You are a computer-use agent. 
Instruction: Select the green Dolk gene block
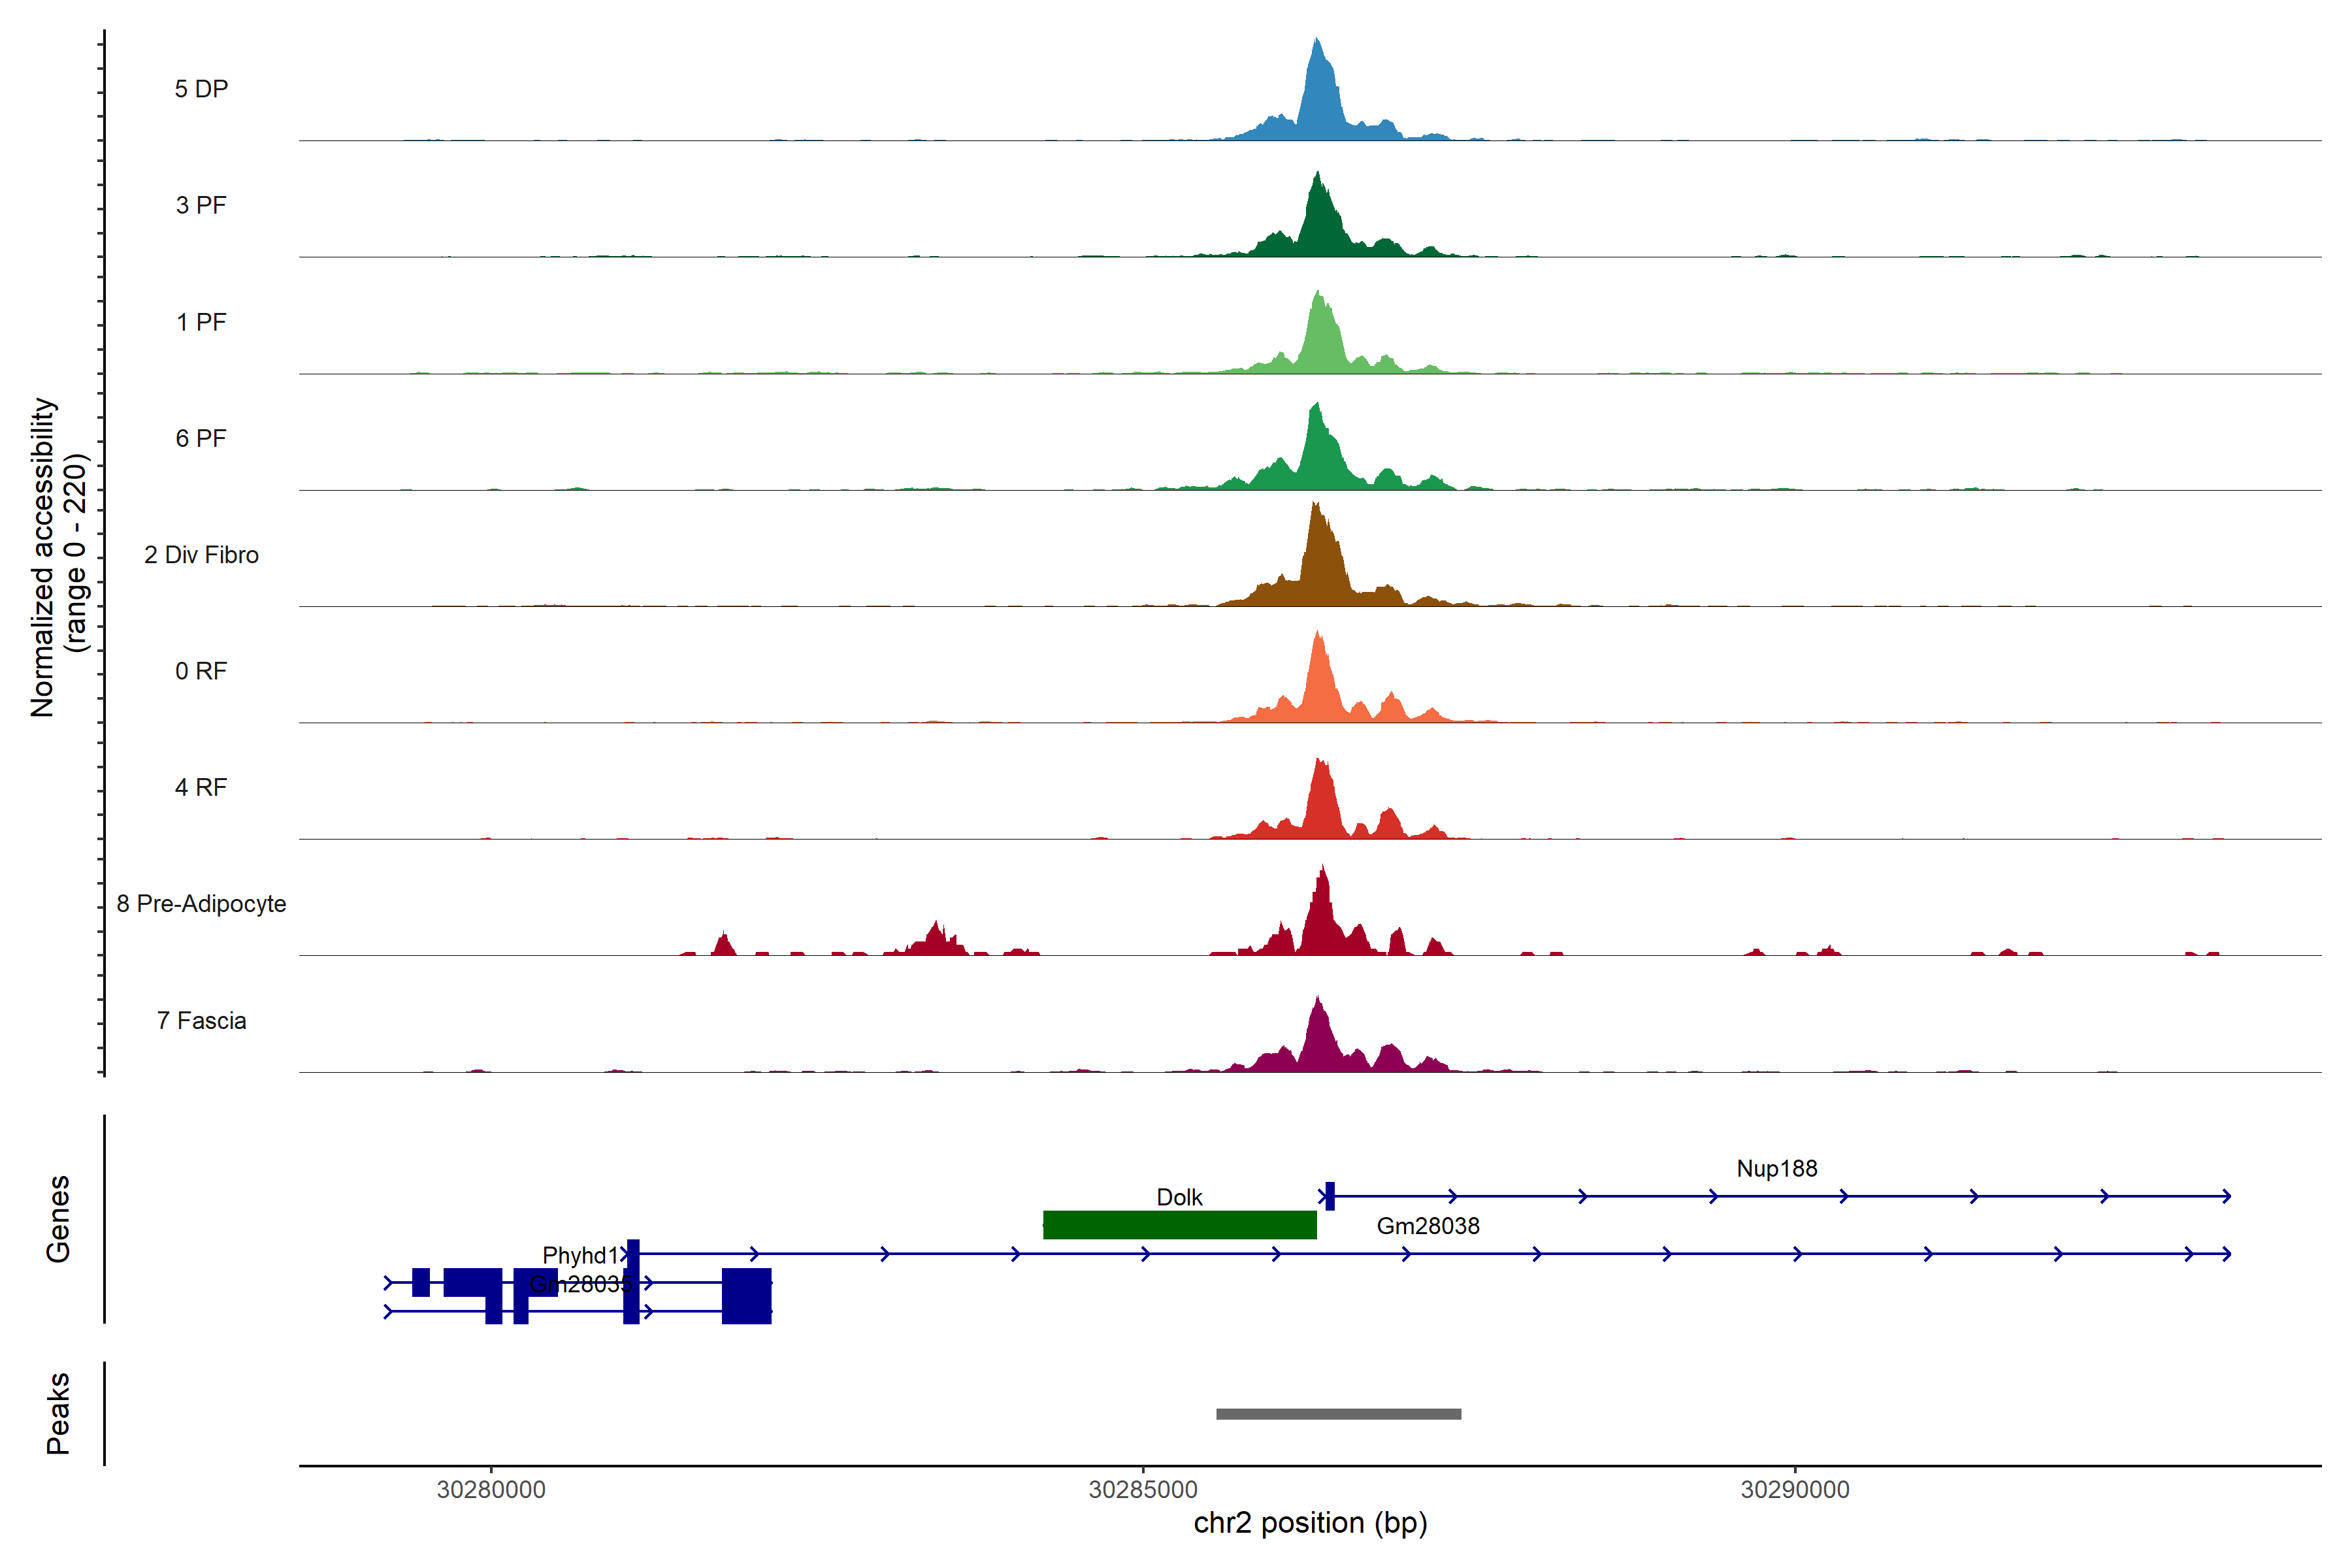point(1179,1225)
